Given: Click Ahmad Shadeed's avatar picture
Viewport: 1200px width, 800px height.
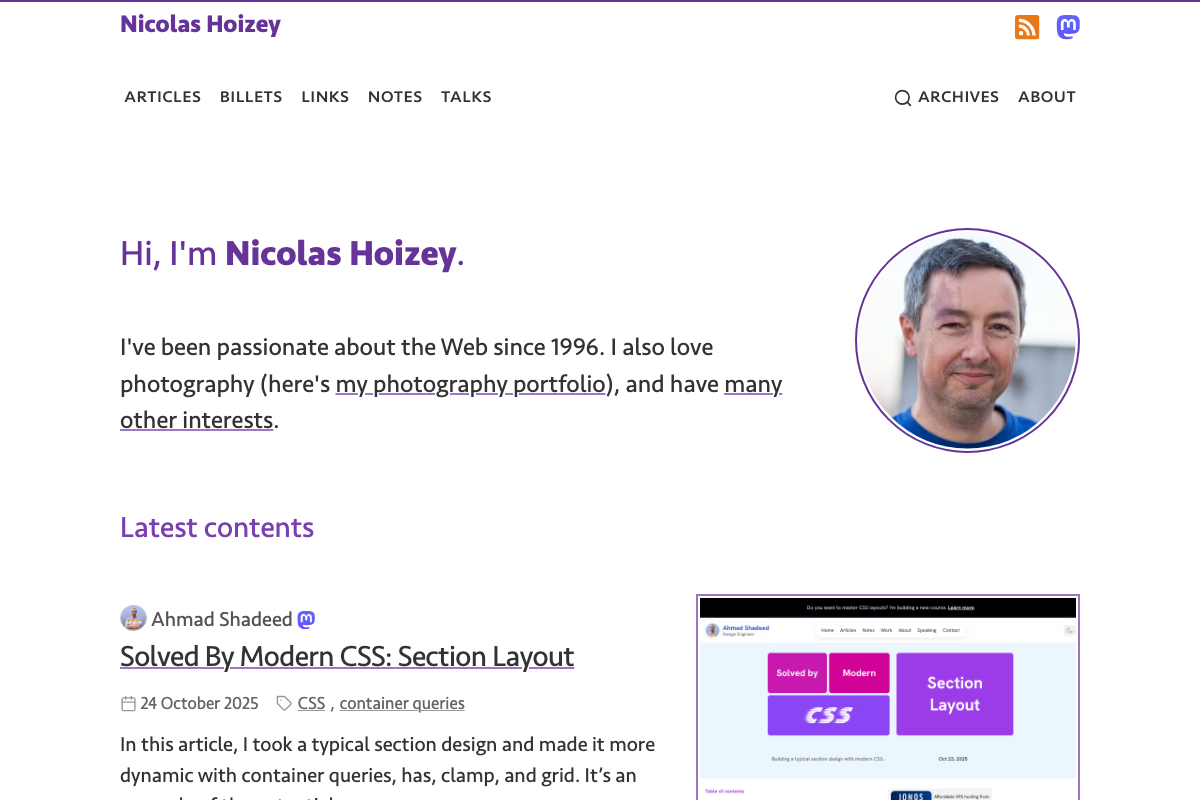Looking at the screenshot, I should (133, 618).
